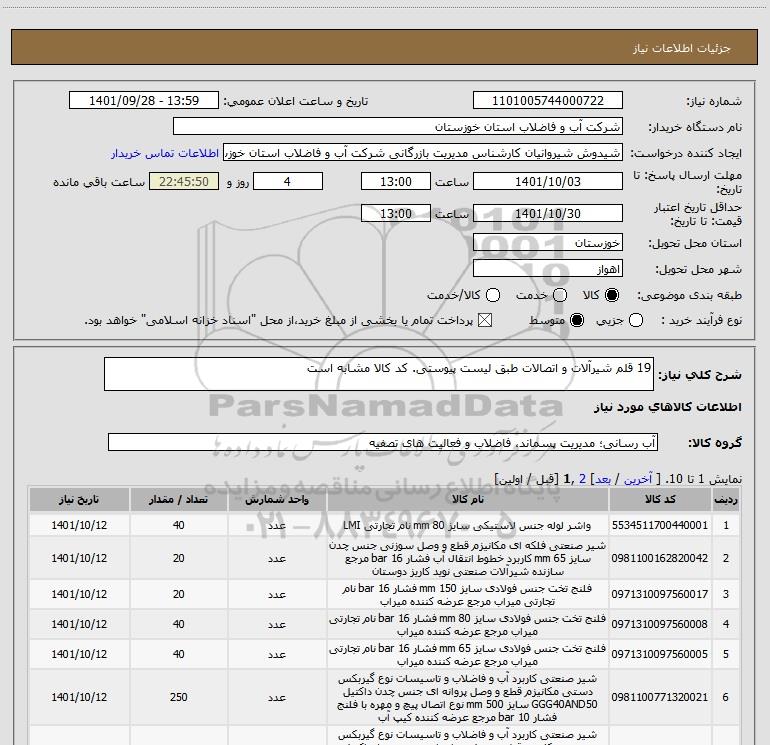
Task: Go to next page link بعد
Action: [x=603, y=479]
